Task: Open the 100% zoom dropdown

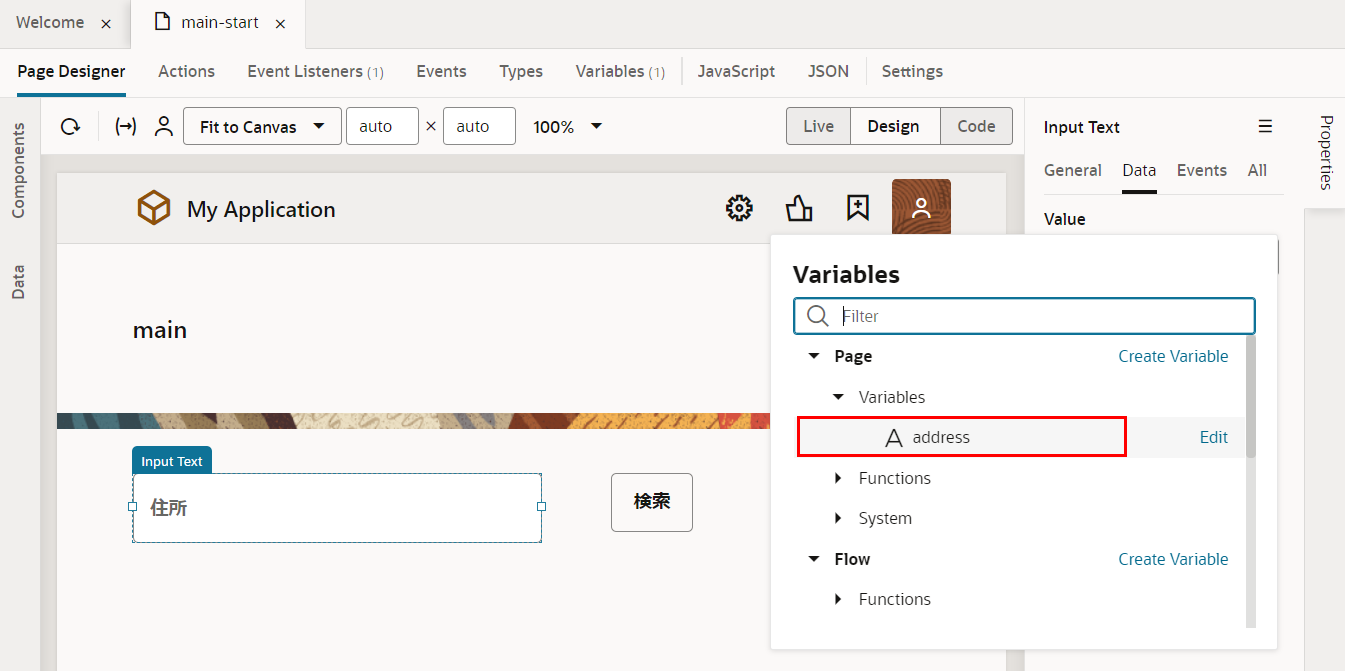Action: click(x=567, y=127)
